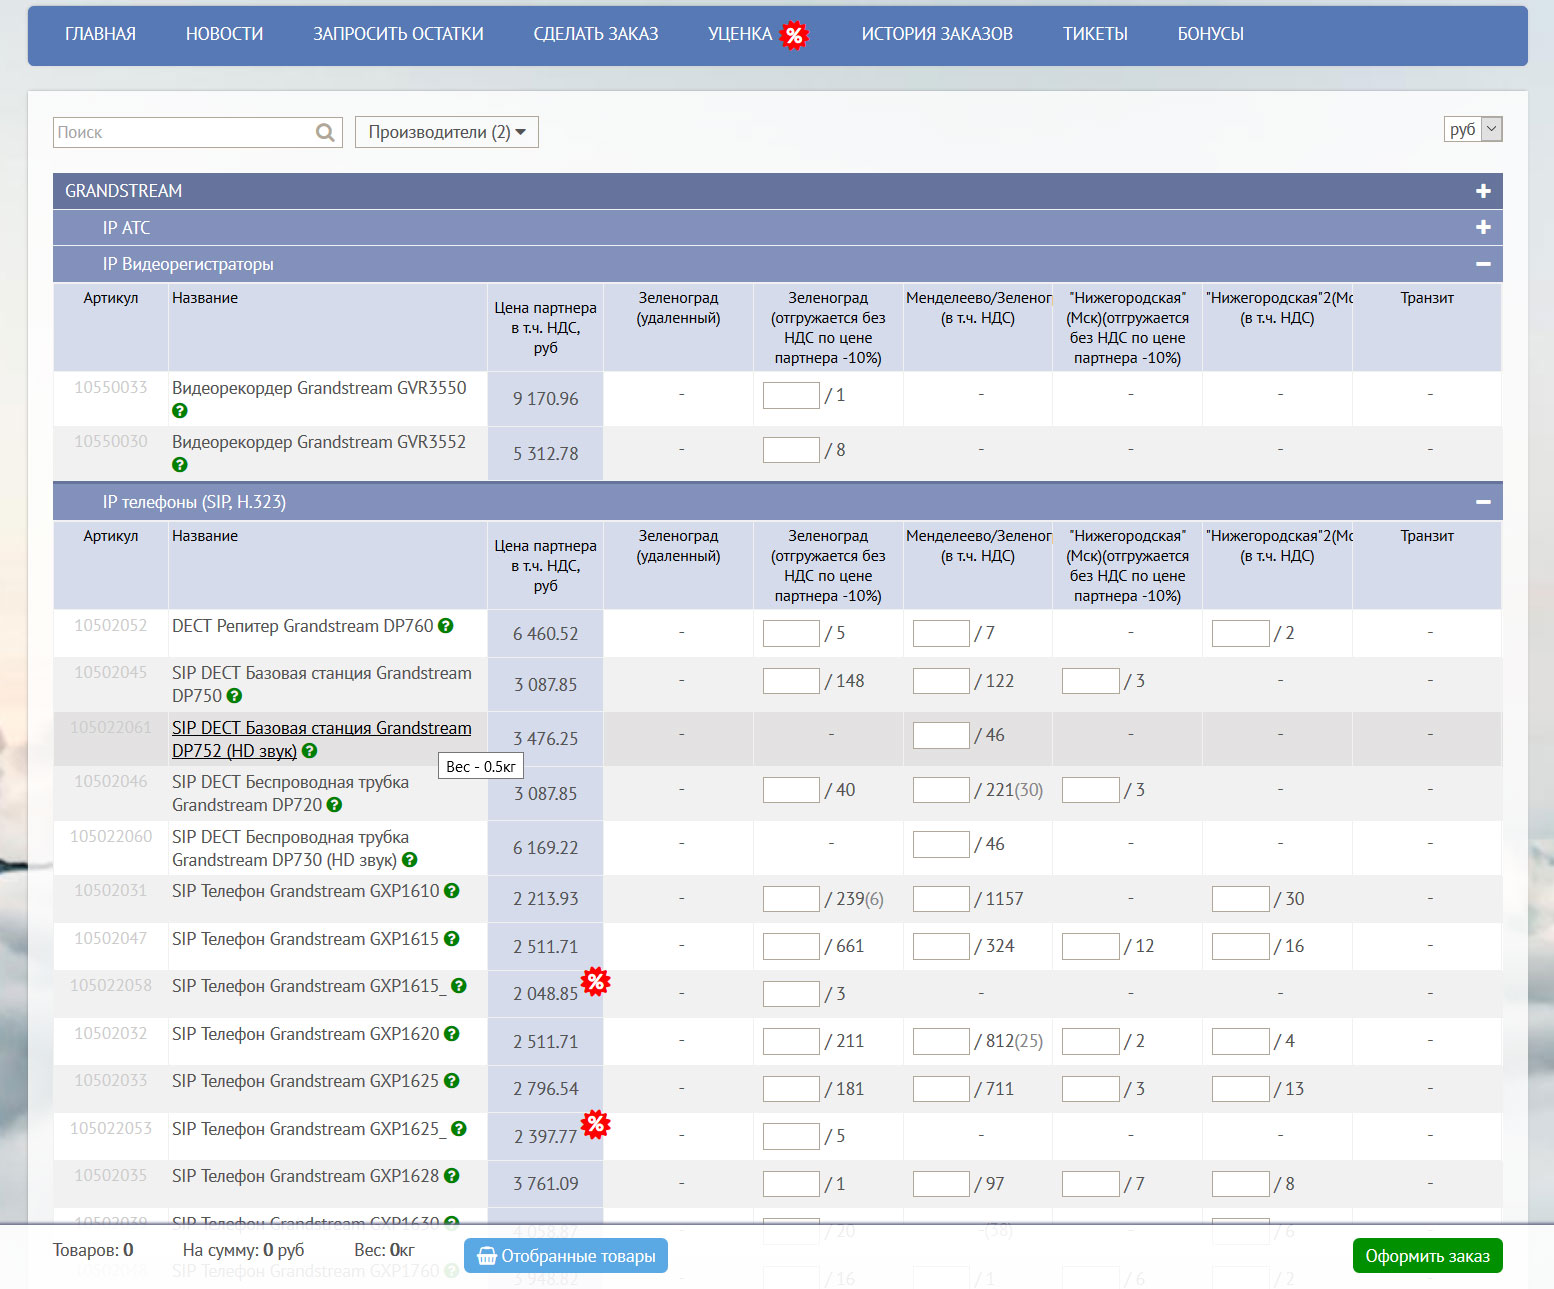Open ТИКЕТЫ menu item

click(x=1095, y=34)
